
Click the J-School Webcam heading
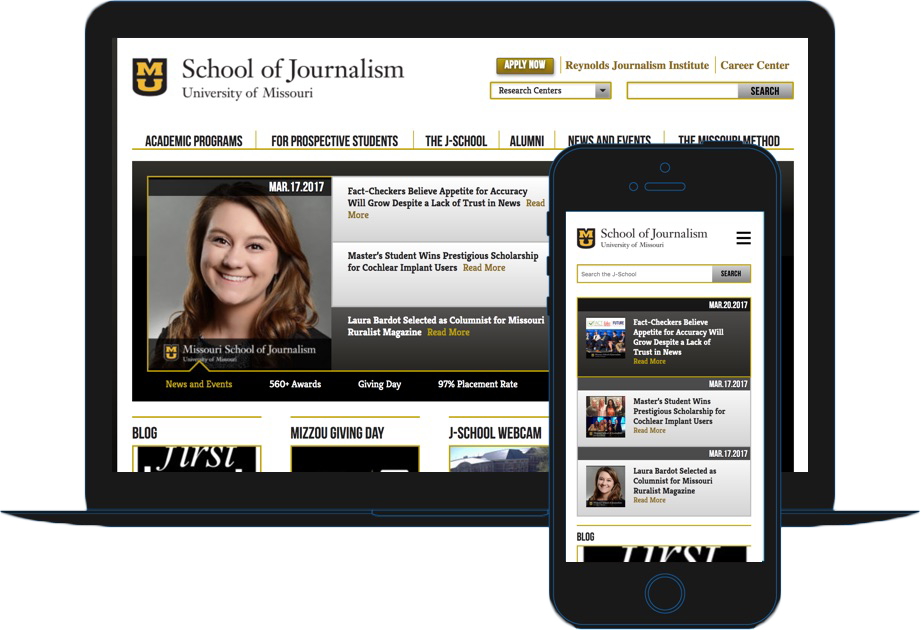pos(495,433)
